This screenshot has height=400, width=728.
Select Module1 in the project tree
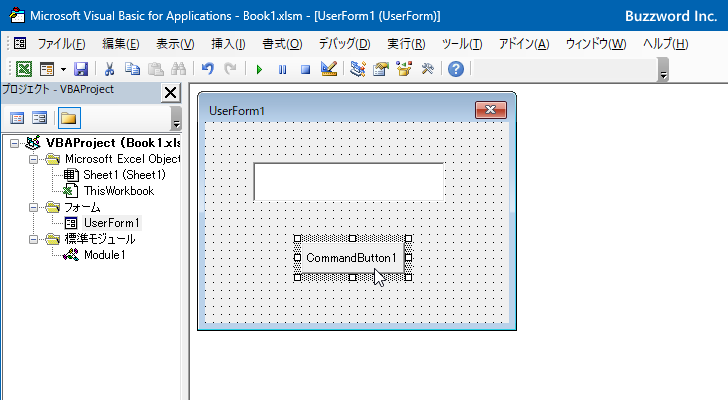[x=104, y=255]
